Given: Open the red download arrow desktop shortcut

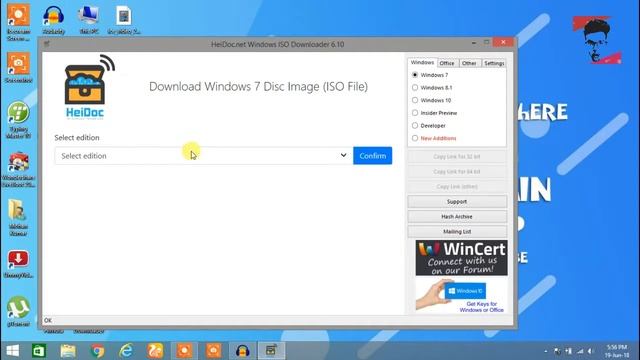Looking at the screenshot, I should [18, 264].
